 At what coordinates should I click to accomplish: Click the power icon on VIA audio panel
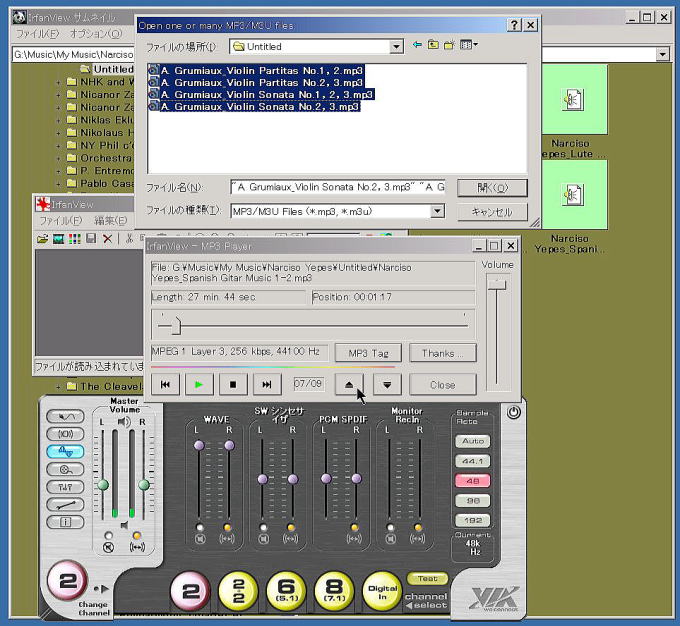[513, 412]
